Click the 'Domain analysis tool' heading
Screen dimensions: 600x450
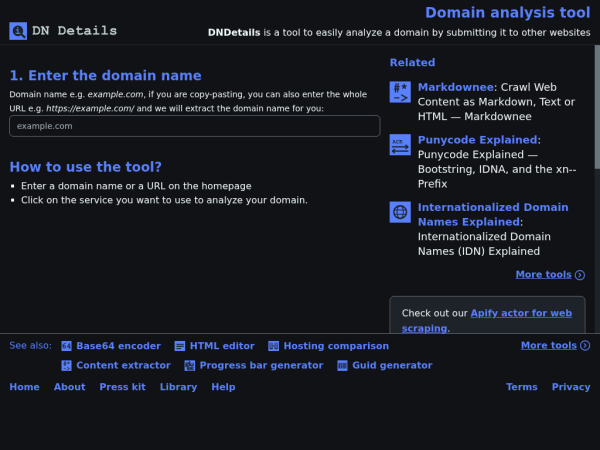pos(508,13)
